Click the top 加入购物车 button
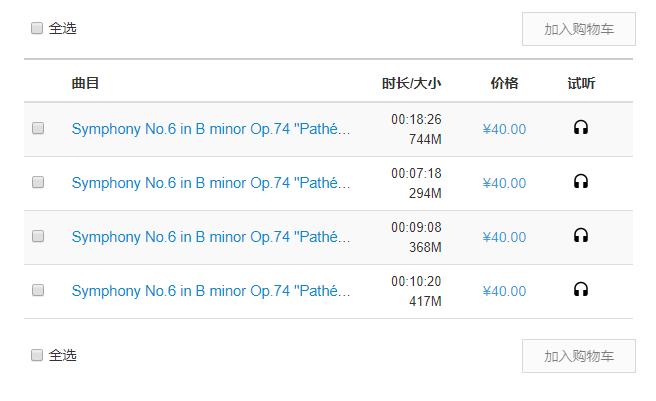This screenshot has height=401, width=656. tap(579, 29)
